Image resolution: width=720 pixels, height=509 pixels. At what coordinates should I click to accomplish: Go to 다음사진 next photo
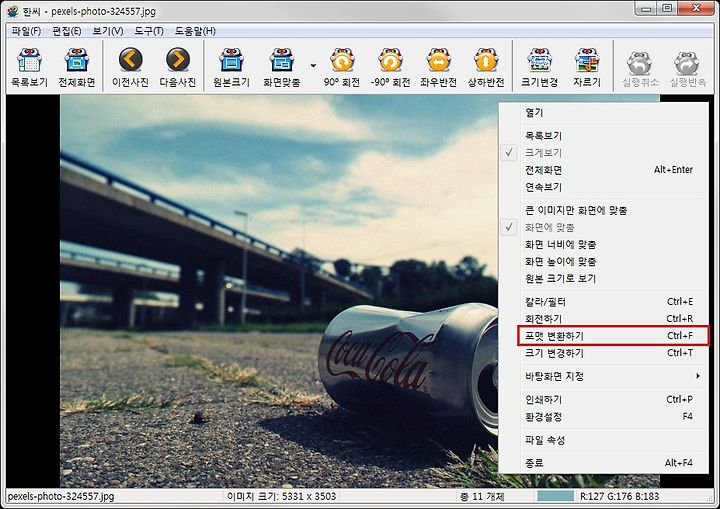pyautogui.click(x=178, y=67)
